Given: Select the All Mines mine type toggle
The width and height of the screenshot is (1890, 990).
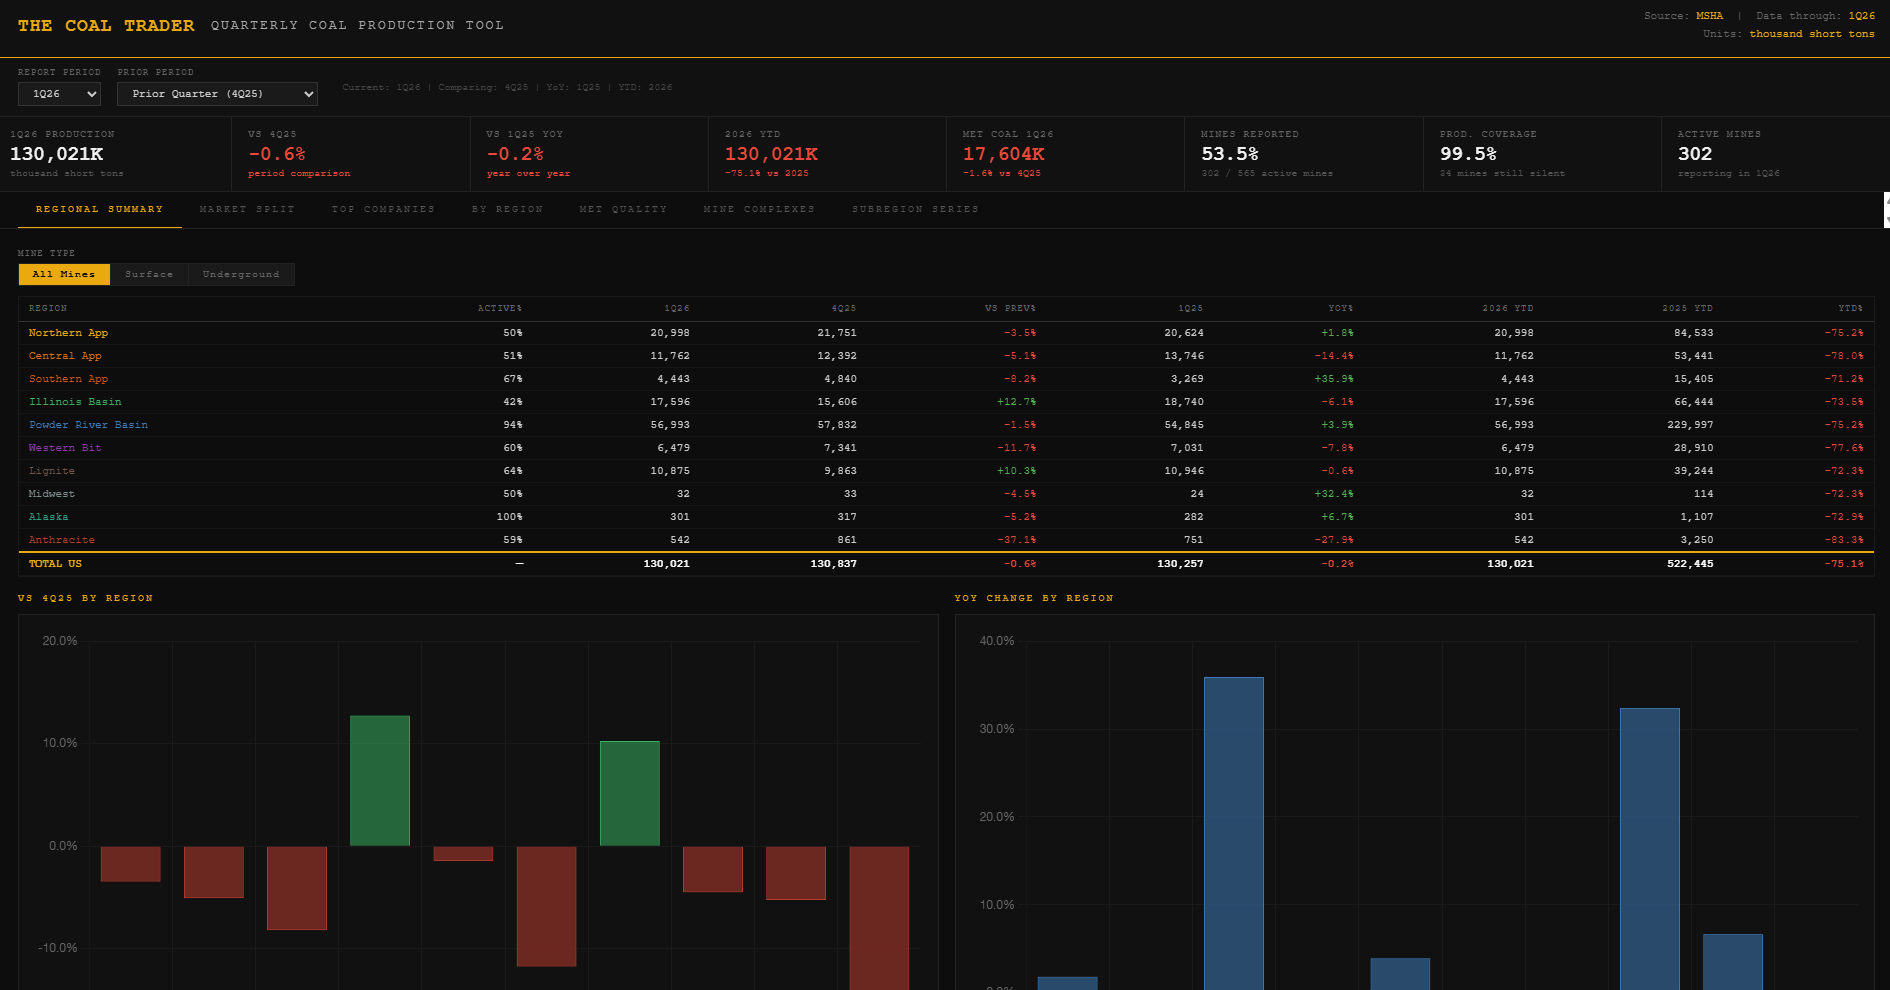Looking at the screenshot, I should coord(64,274).
